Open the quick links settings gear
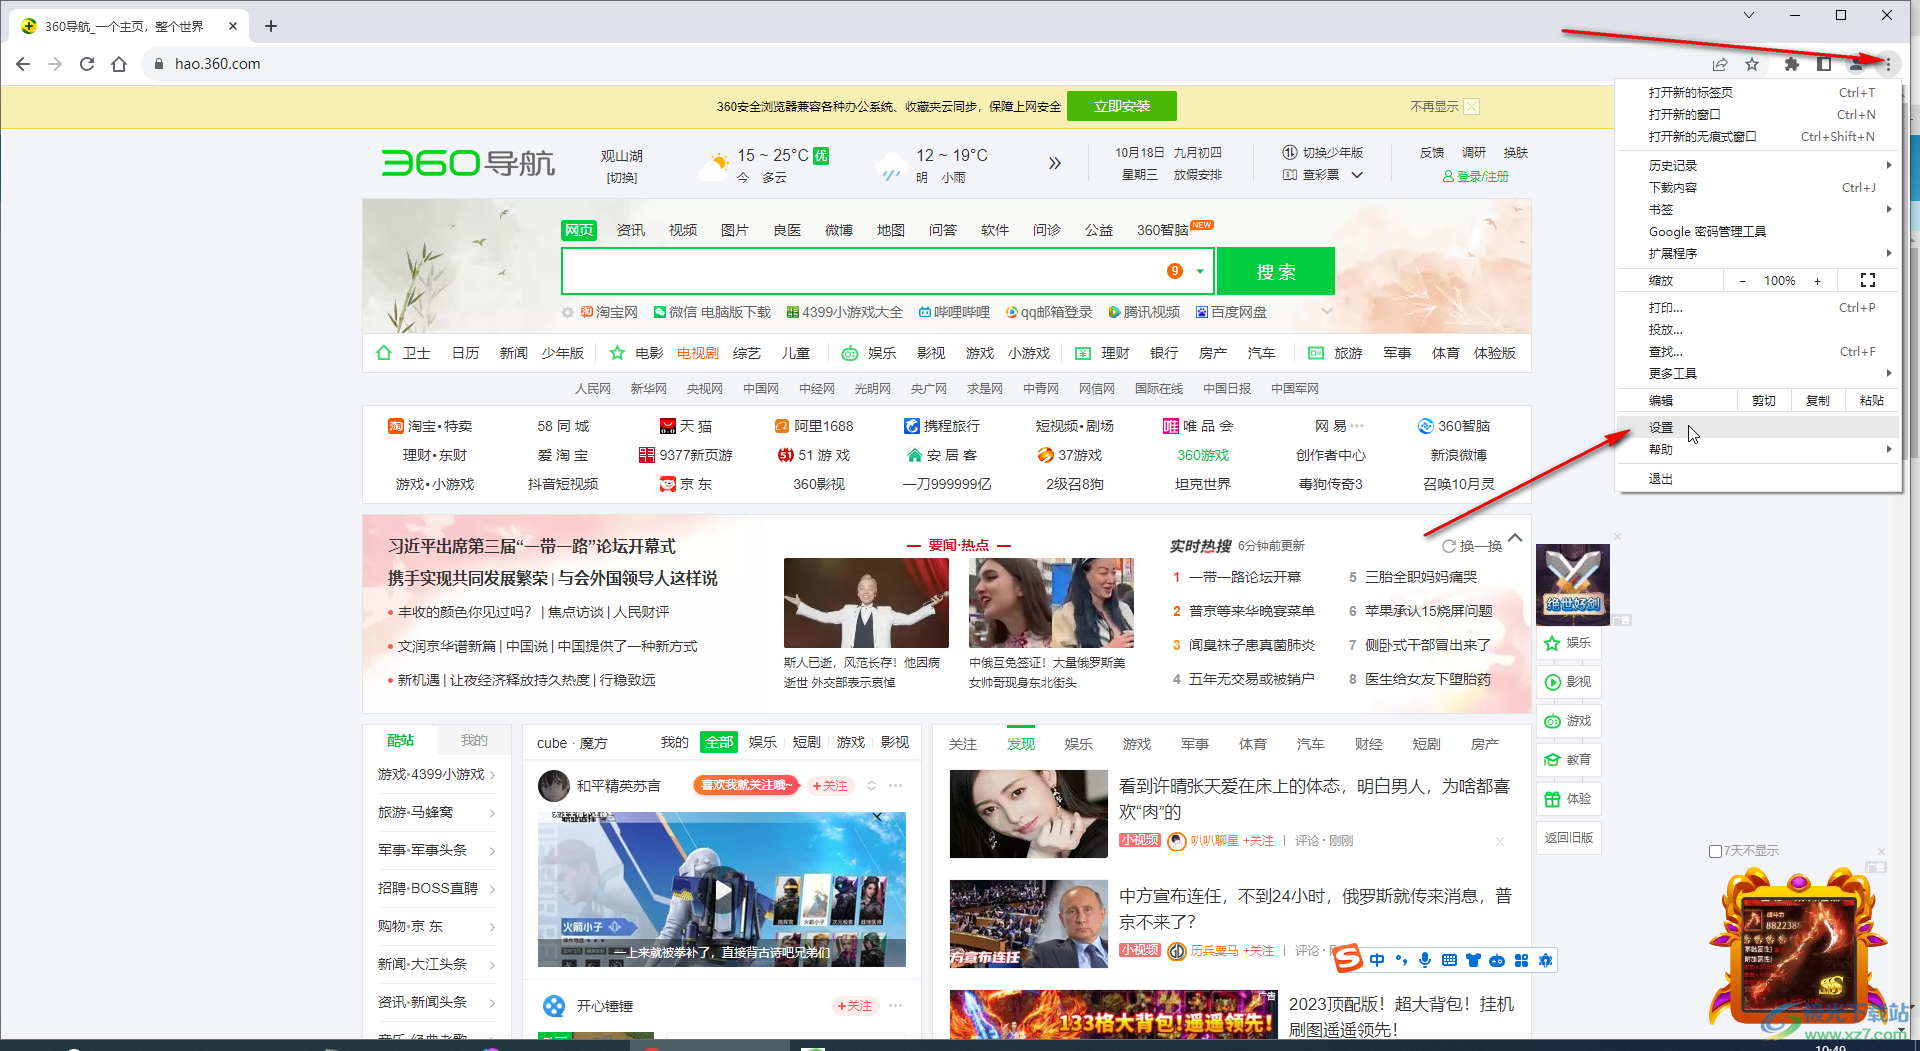The height and width of the screenshot is (1051, 1920). coord(567,312)
